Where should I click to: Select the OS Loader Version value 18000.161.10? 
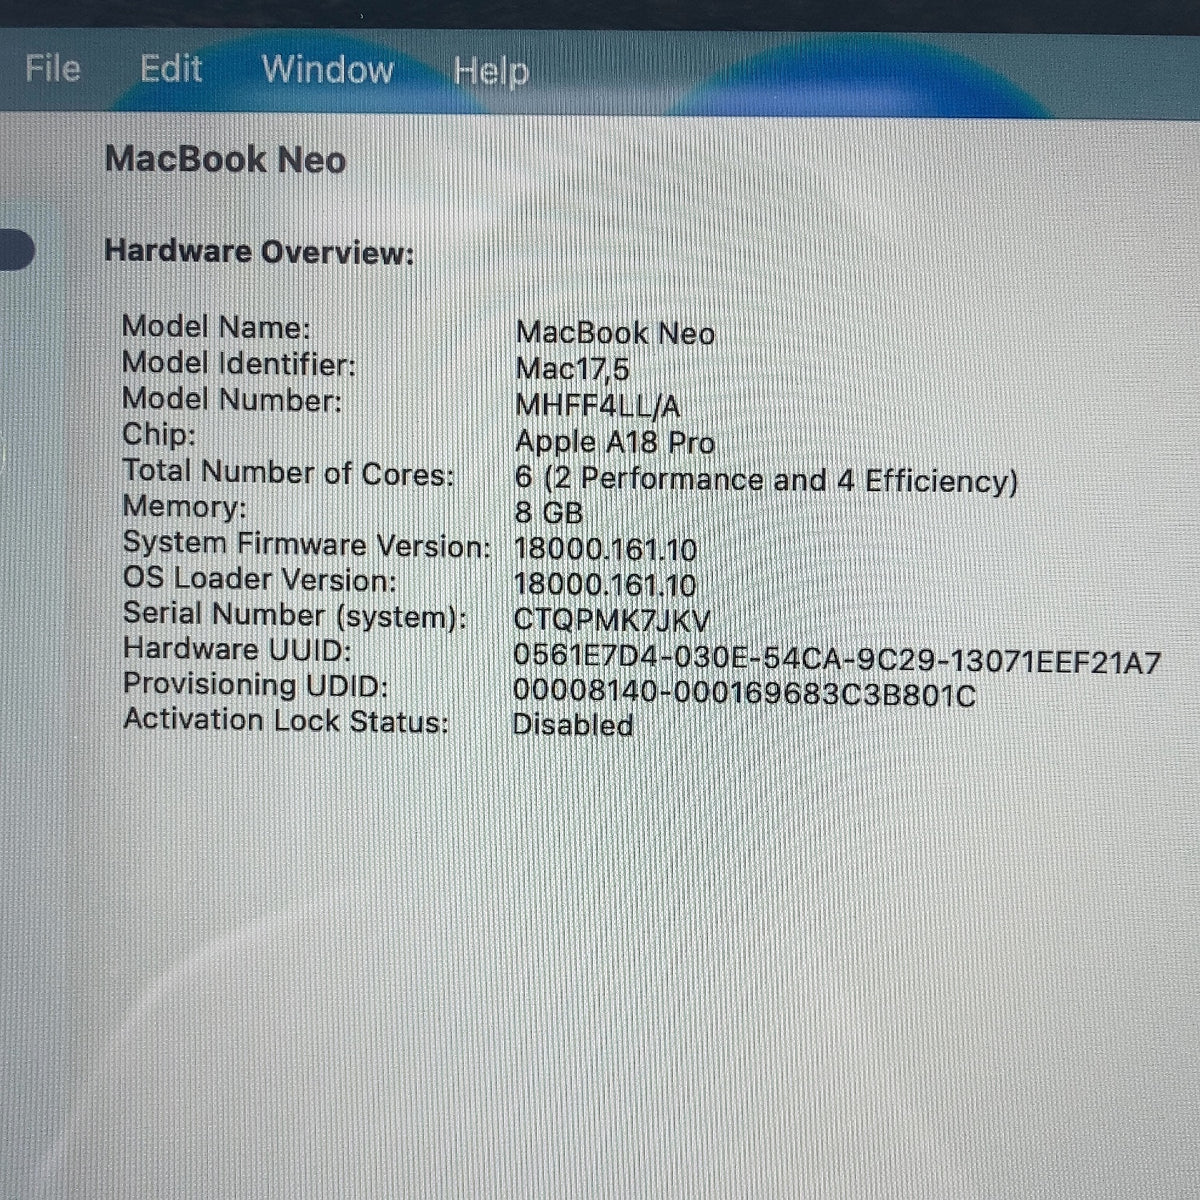tap(605, 585)
